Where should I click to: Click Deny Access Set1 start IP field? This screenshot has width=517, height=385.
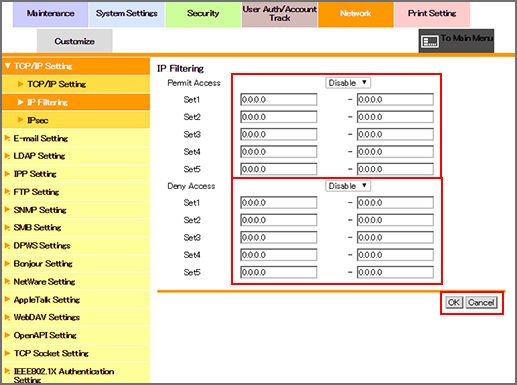tap(279, 202)
